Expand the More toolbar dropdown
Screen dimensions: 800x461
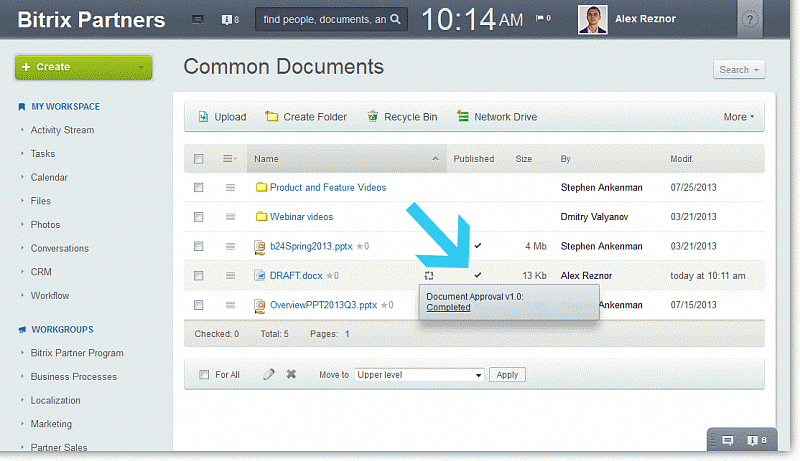click(x=738, y=117)
